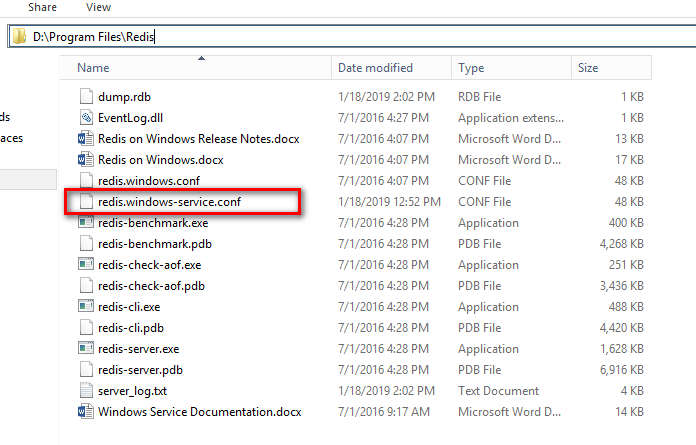Select the EventLog.dll file icon
Screen dimensions: 696x445
click(x=86, y=118)
